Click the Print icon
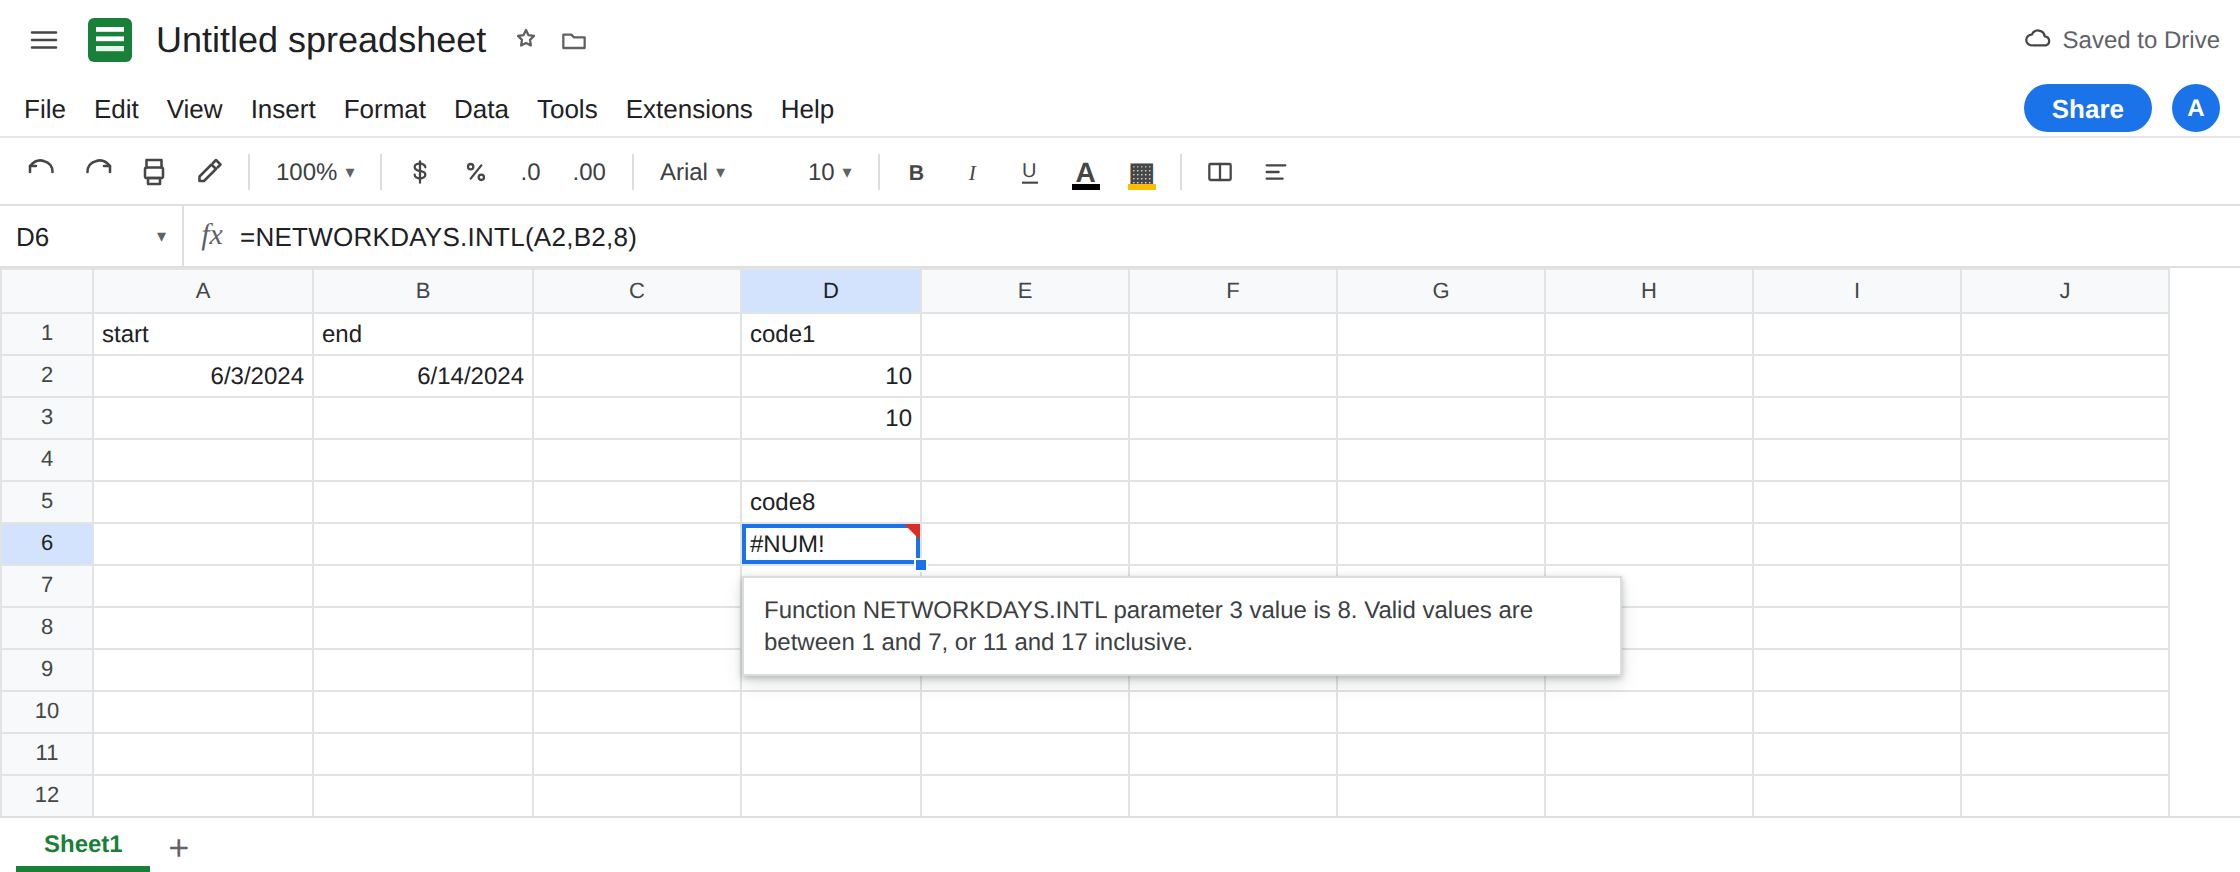2240x872 pixels. coord(154,172)
